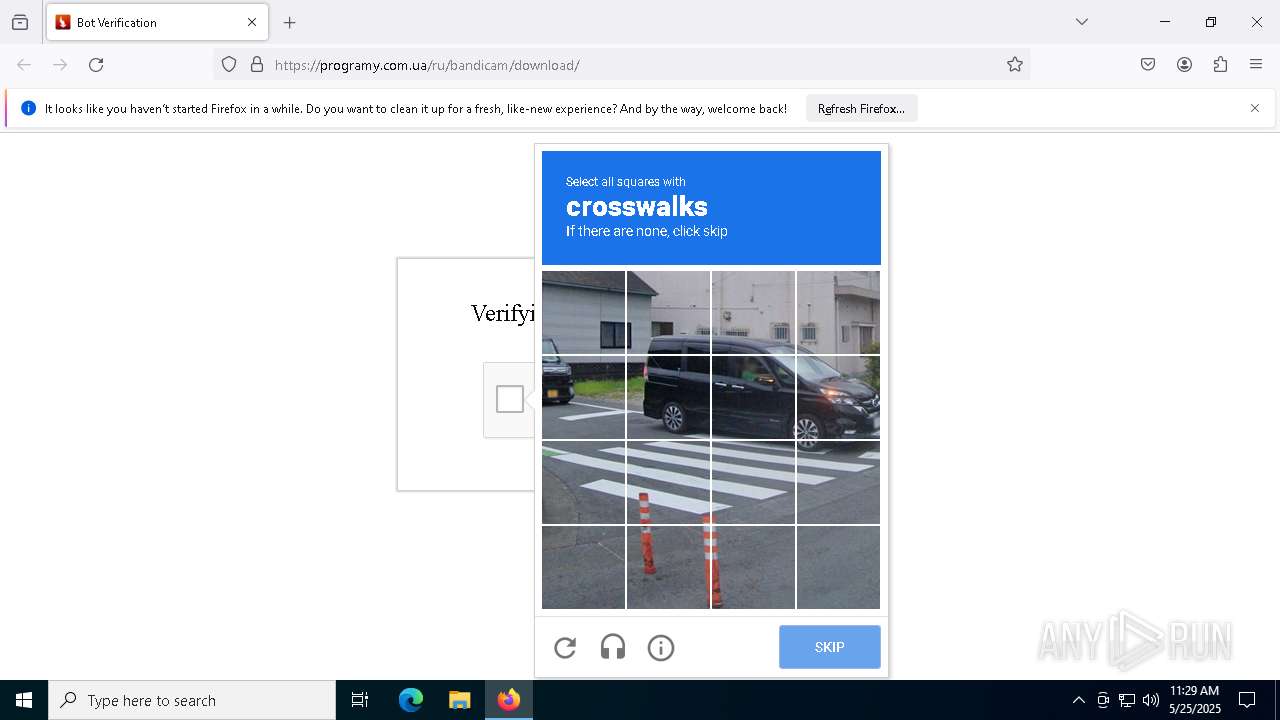The width and height of the screenshot is (1280, 720).
Task: Click the SKIP button
Action: click(830, 647)
